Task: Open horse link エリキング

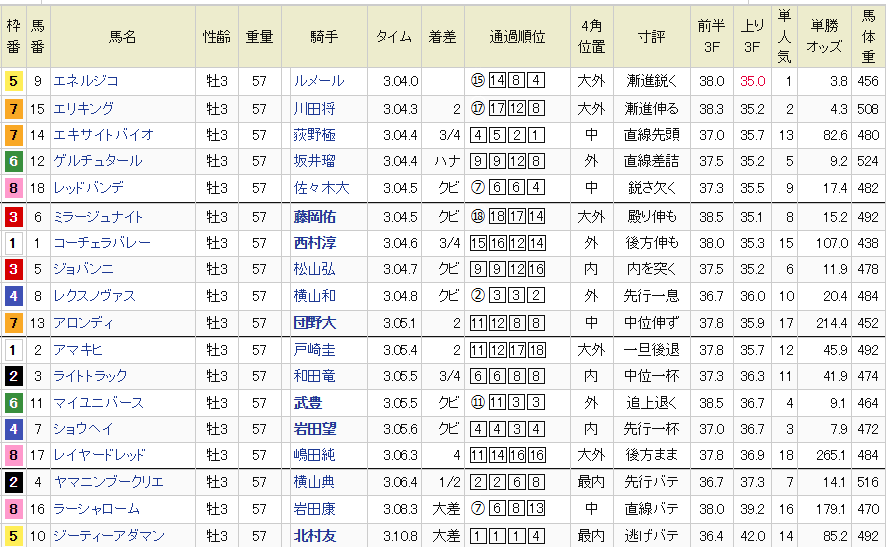Action: [x=83, y=108]
